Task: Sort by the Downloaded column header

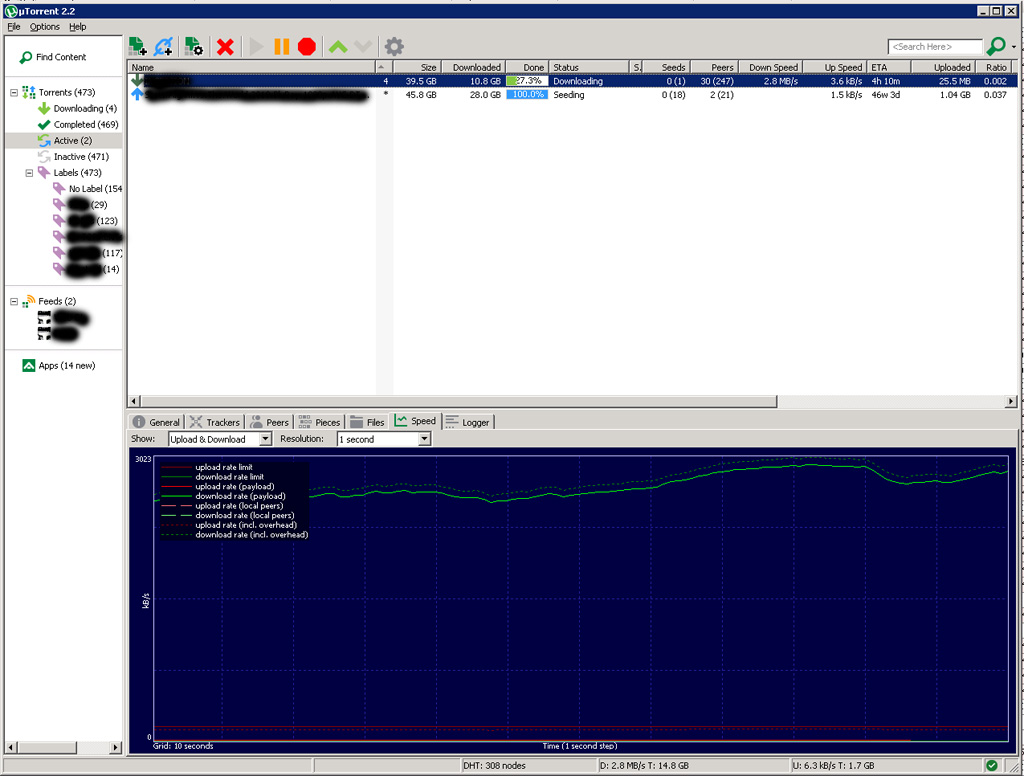Action: tap(474, 67)
